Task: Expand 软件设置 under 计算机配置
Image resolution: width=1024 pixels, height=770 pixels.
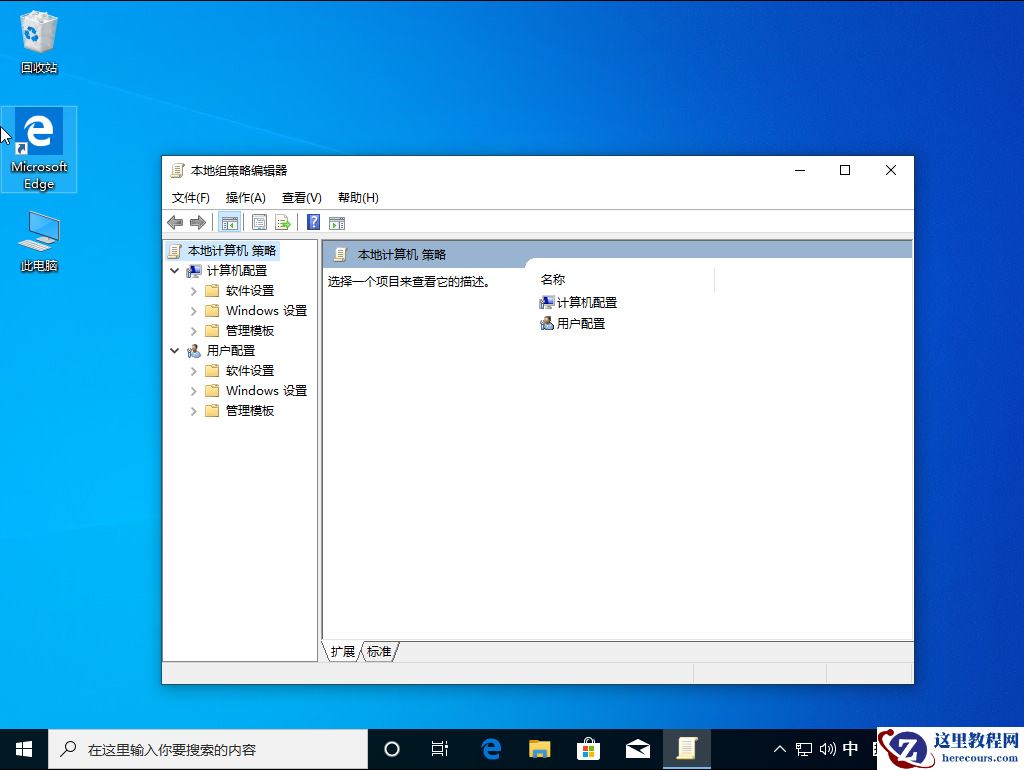Action: [x=192, y=290]
